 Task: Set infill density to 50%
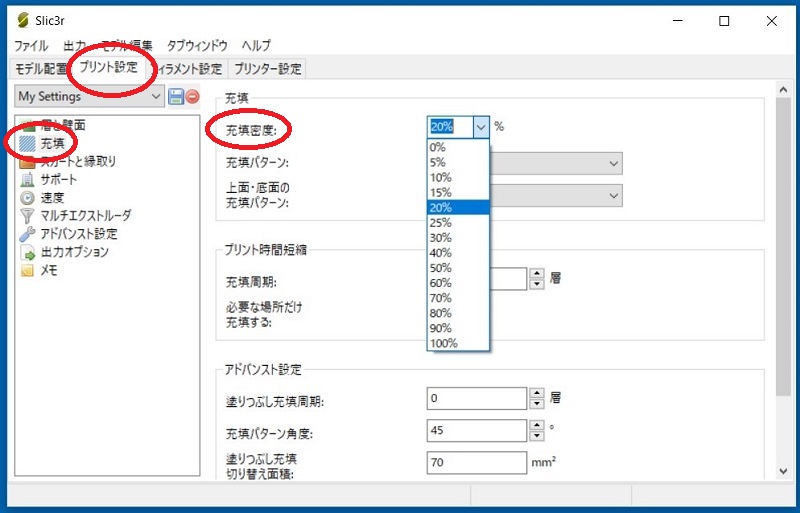click(x=458, y=268)
